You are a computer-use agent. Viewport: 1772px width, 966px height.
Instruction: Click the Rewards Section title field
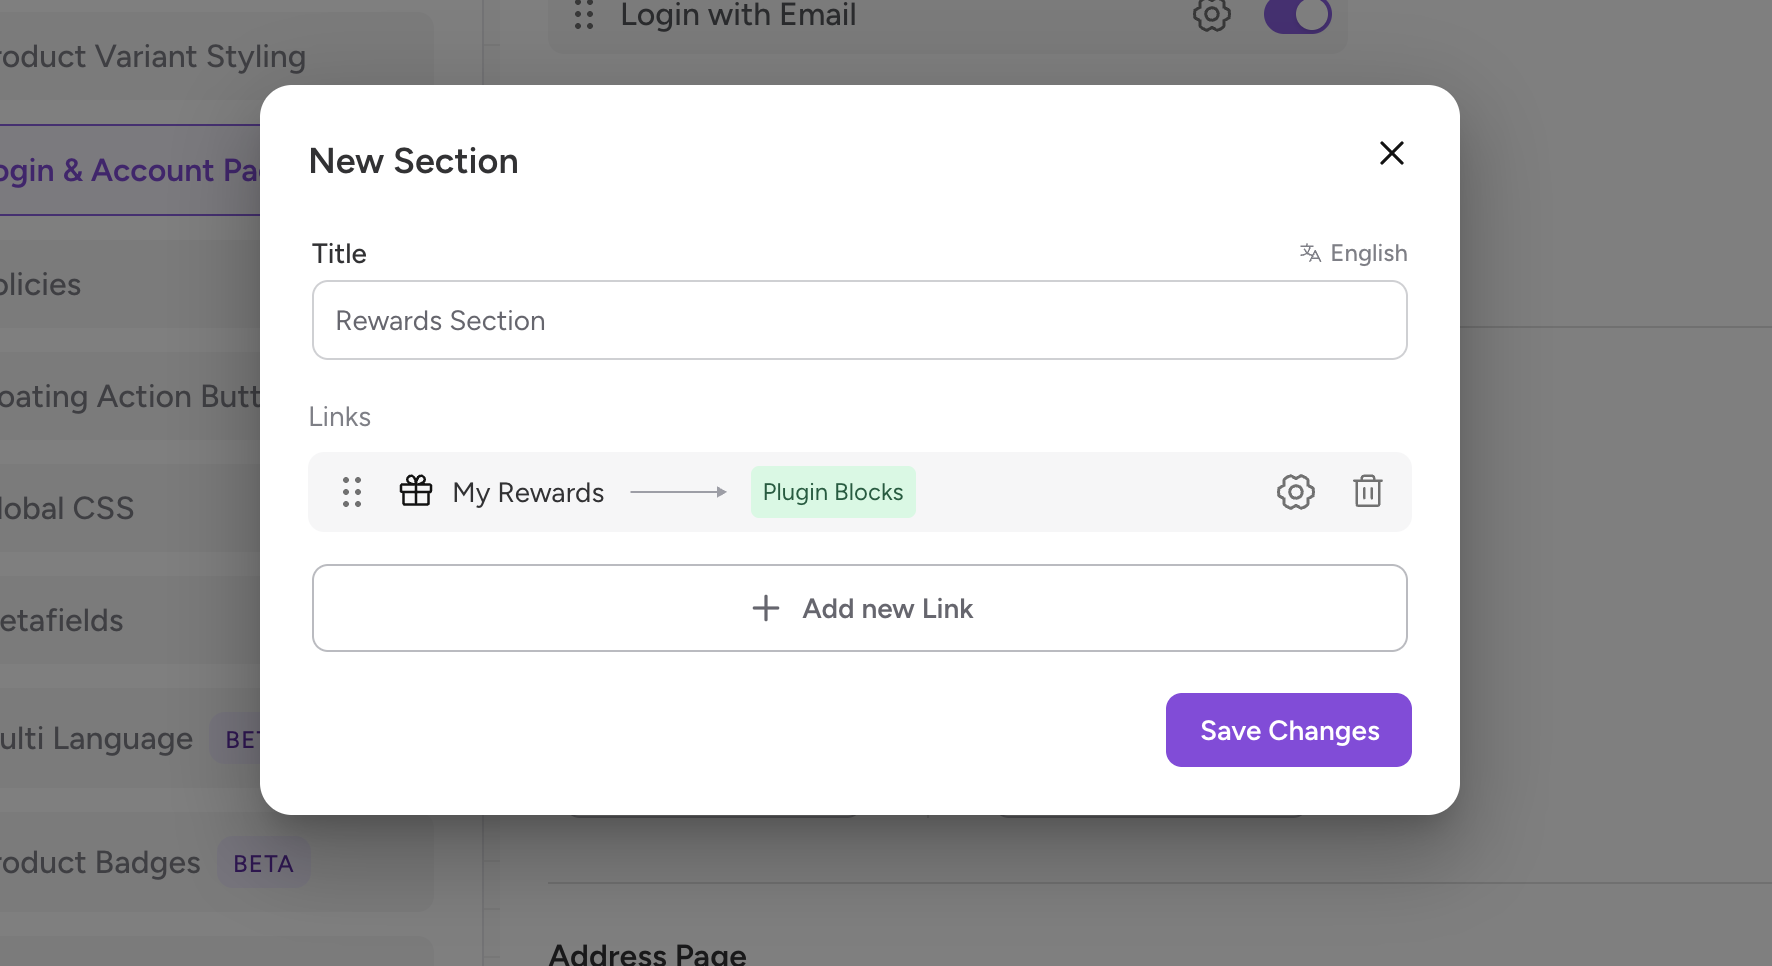(x=859, y=320)
